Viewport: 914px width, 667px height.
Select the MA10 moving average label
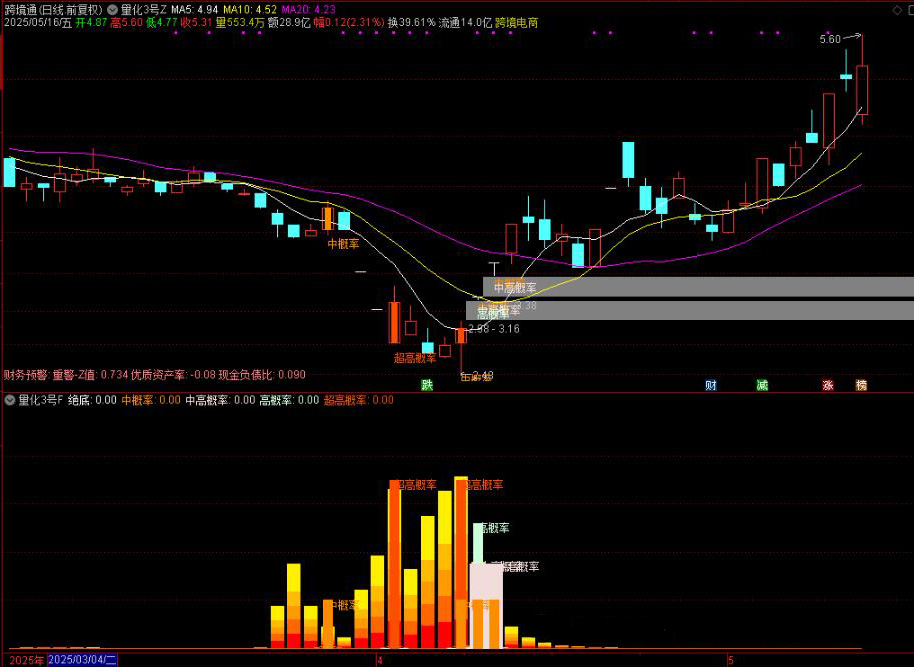pyautogui.click(x=253, y=9)
